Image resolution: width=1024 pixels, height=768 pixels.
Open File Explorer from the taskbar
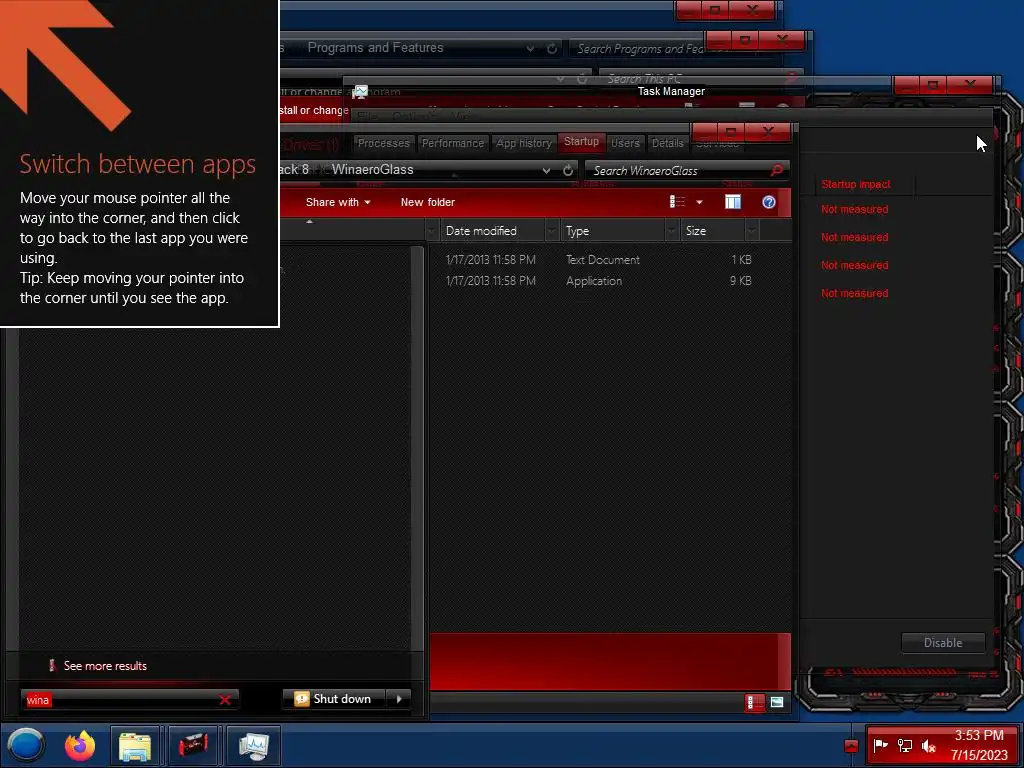135,746
